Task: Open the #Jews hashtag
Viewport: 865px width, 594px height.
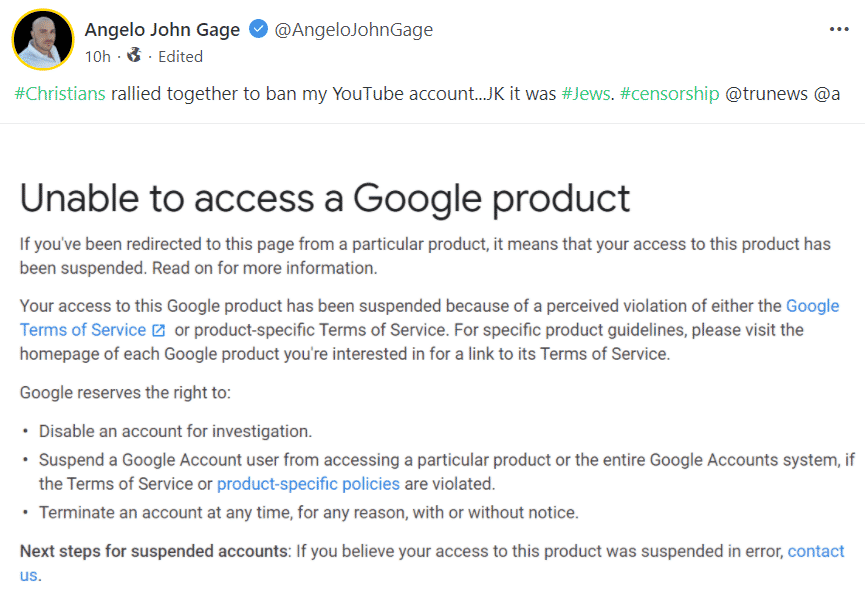Action: [x=586, y=94]
